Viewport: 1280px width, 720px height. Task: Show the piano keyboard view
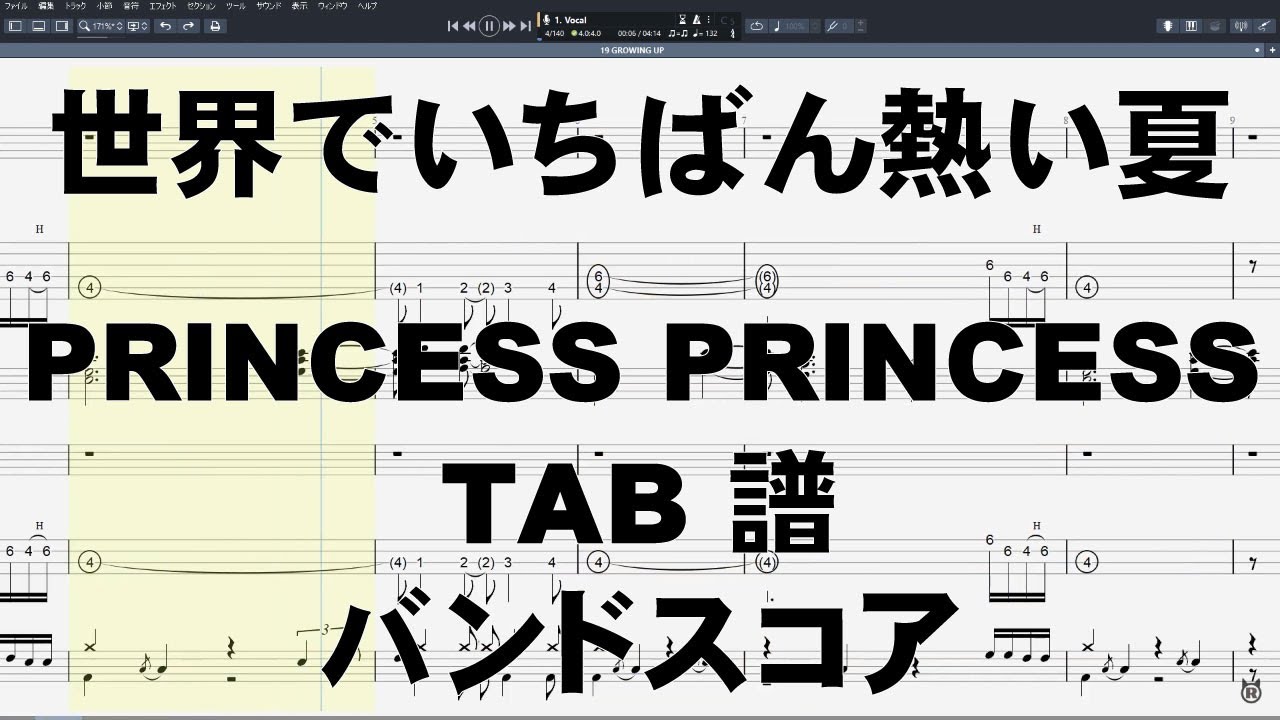tap(1191, 26)
